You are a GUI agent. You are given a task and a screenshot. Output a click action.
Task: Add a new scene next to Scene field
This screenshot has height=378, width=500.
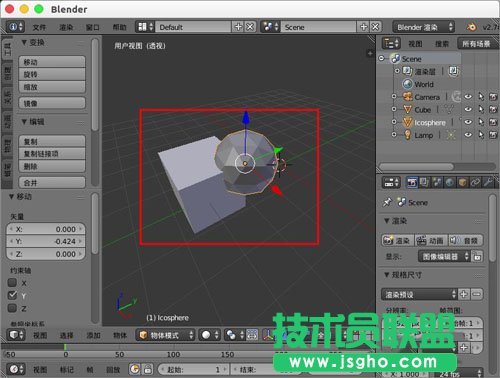[x=364, y=27]
